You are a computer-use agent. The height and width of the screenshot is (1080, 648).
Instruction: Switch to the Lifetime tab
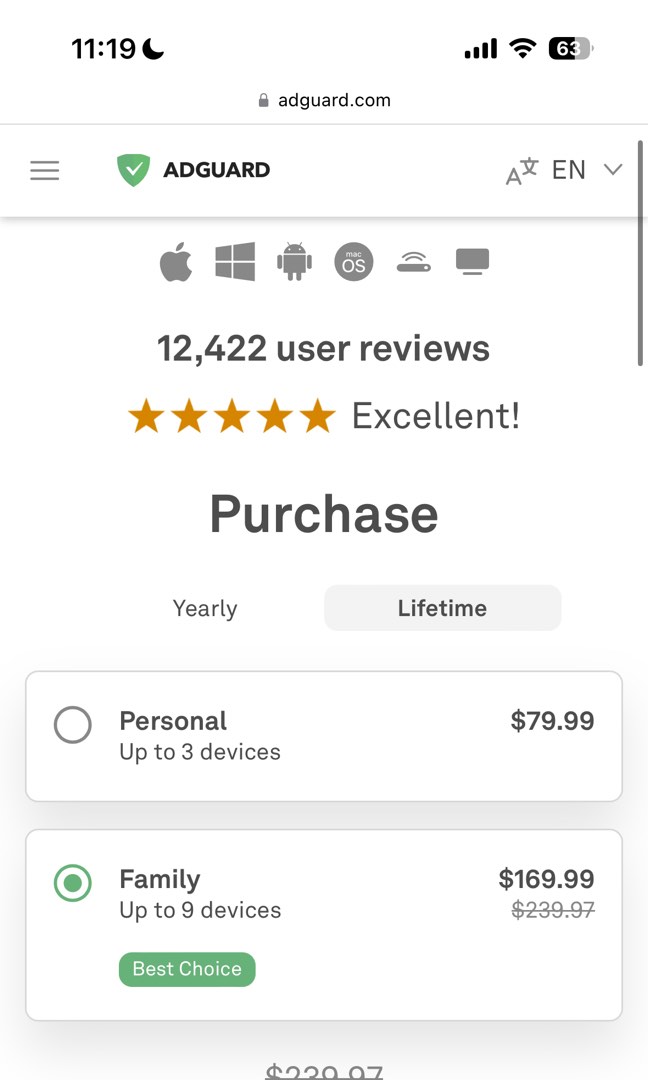click(x=441, y=608)
